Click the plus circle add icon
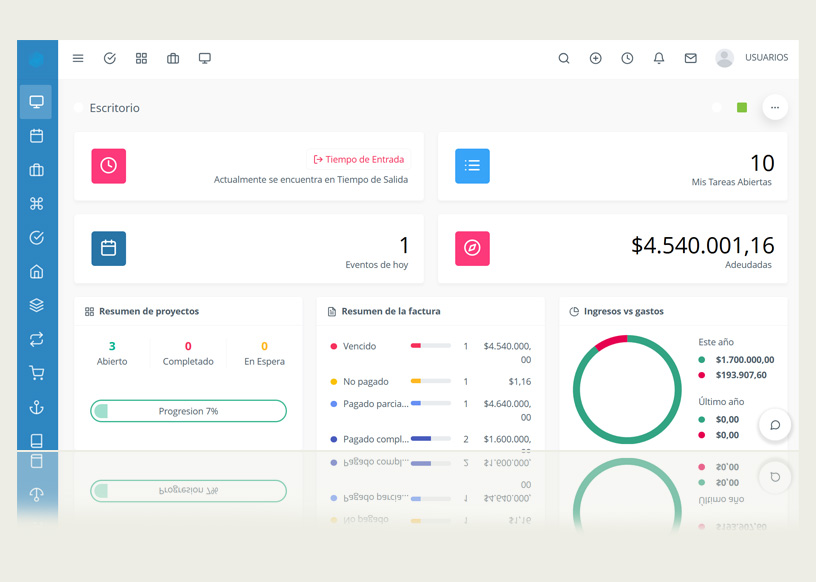 pyautogui.click(x=596, y=59)
